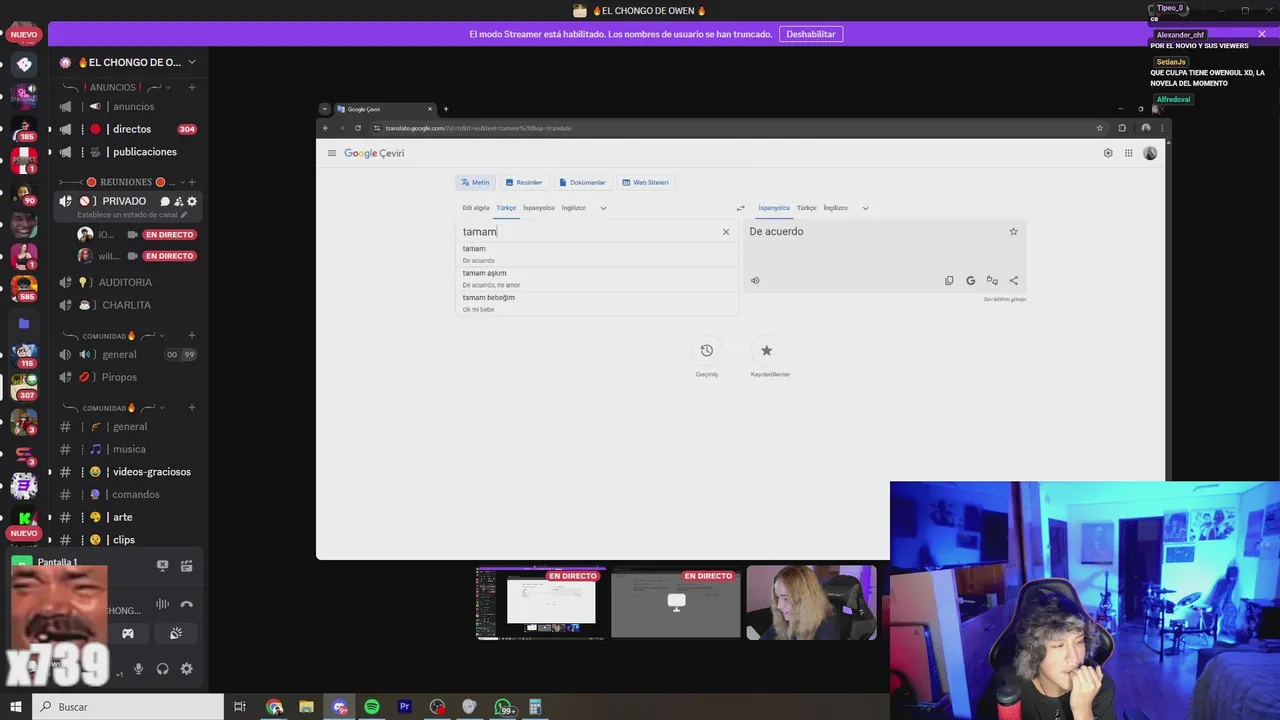
Task: Swap source and target languages
Action: click(740, 208)
